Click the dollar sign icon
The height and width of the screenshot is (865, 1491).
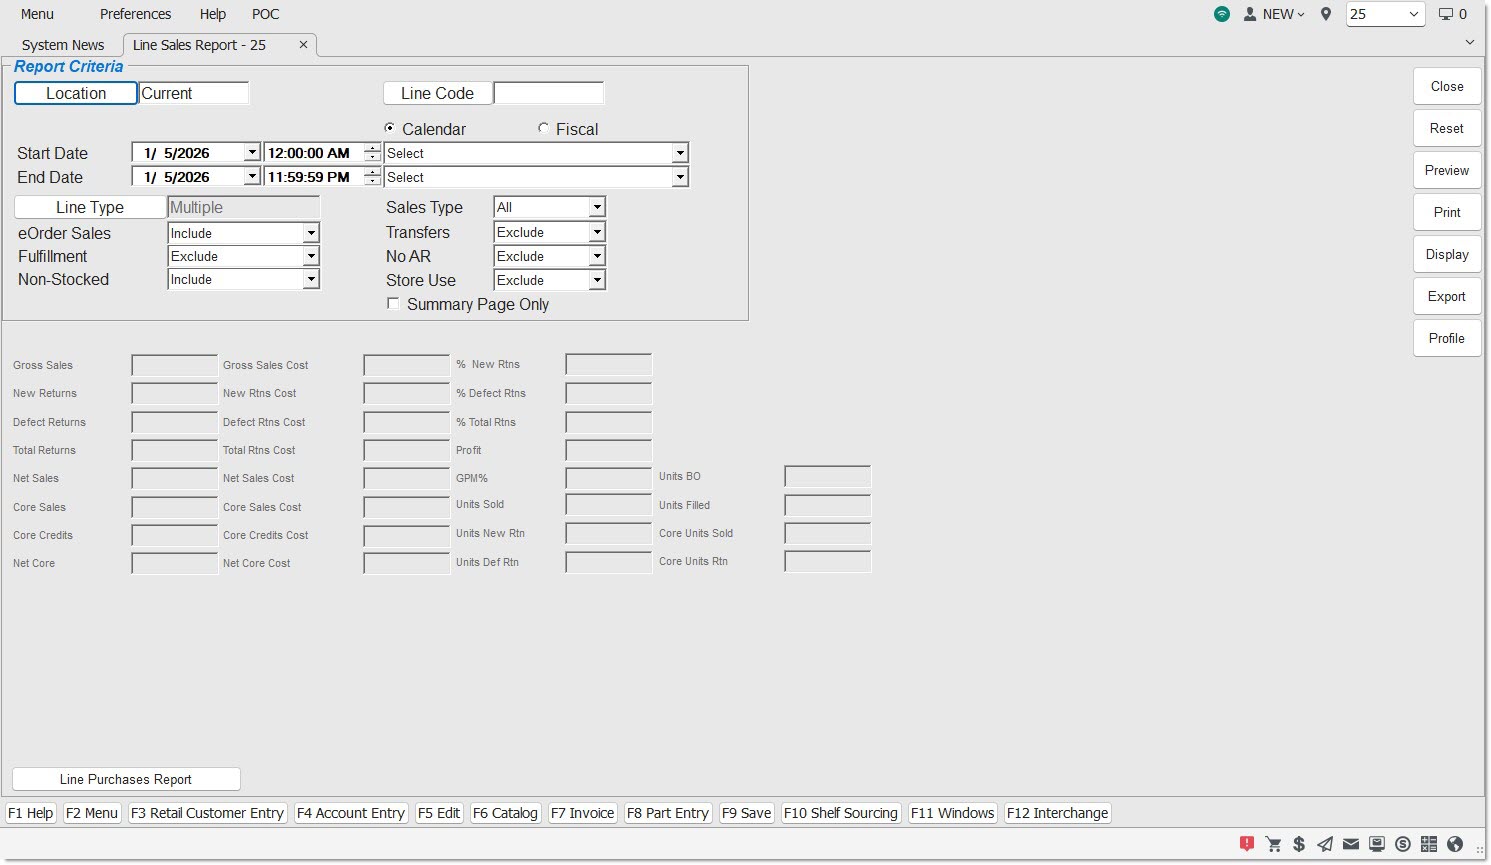[1299, 844]
